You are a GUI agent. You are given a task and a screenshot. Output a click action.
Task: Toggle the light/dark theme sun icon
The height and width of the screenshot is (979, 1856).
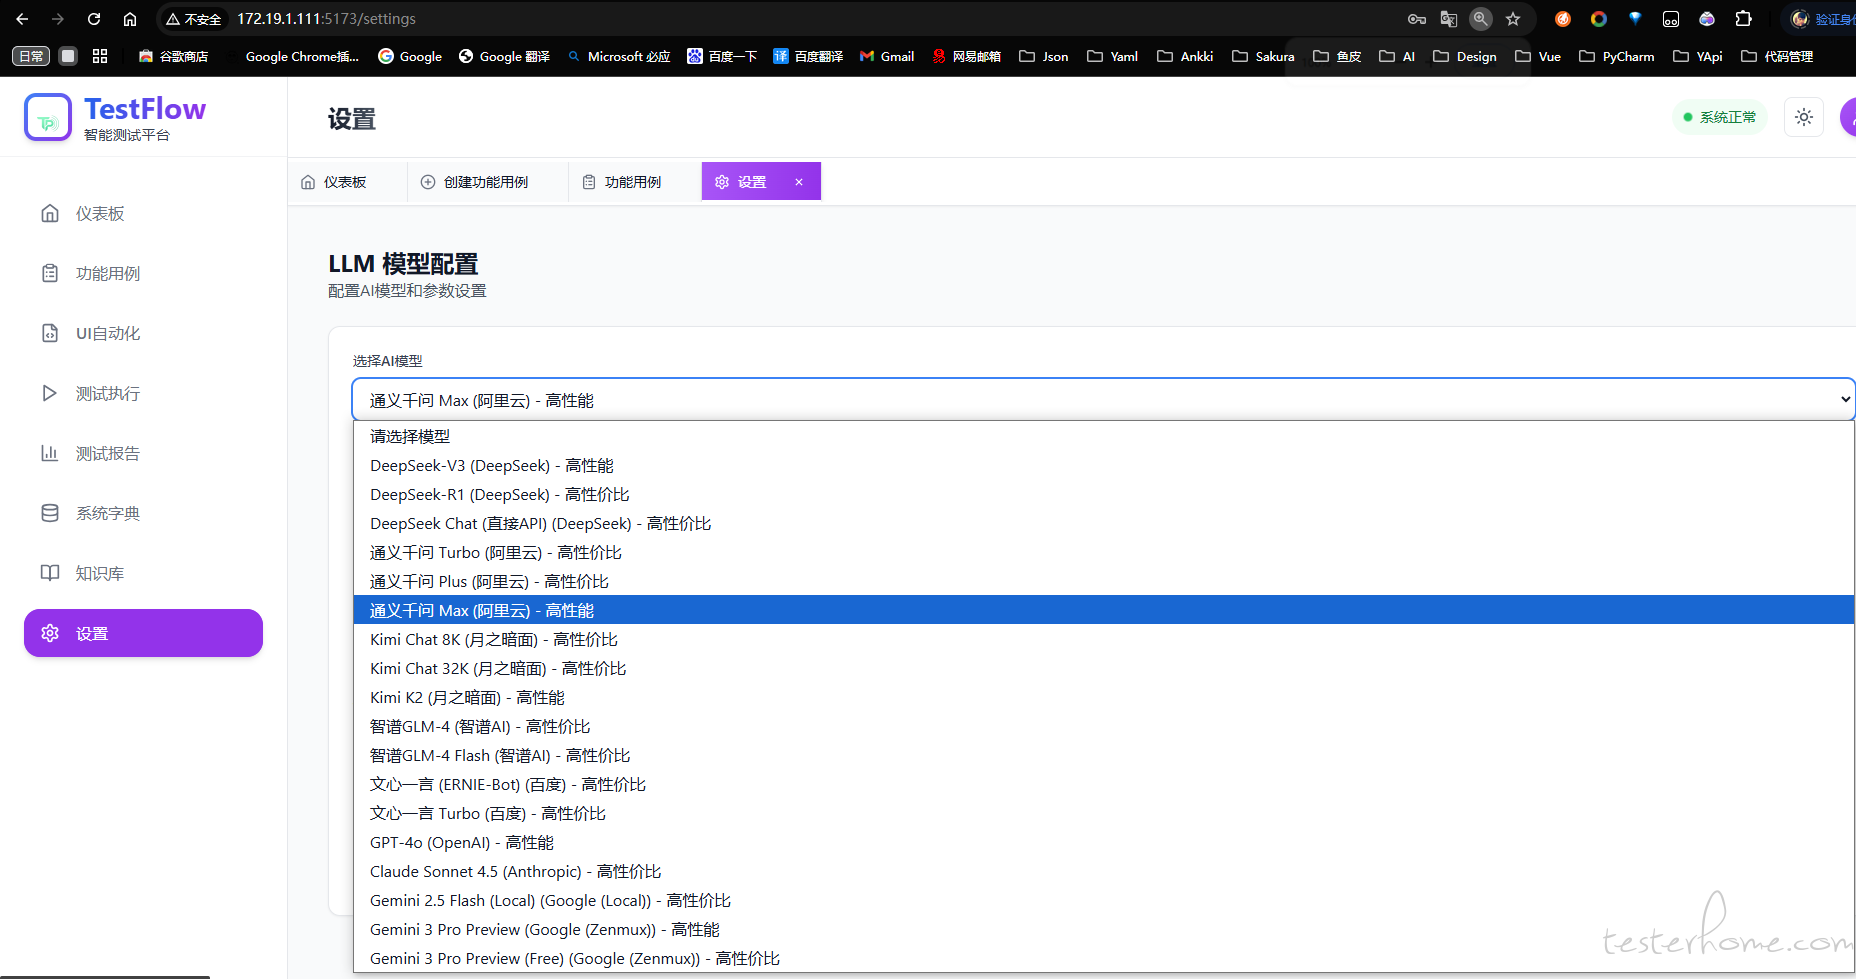click(1803, 118)
